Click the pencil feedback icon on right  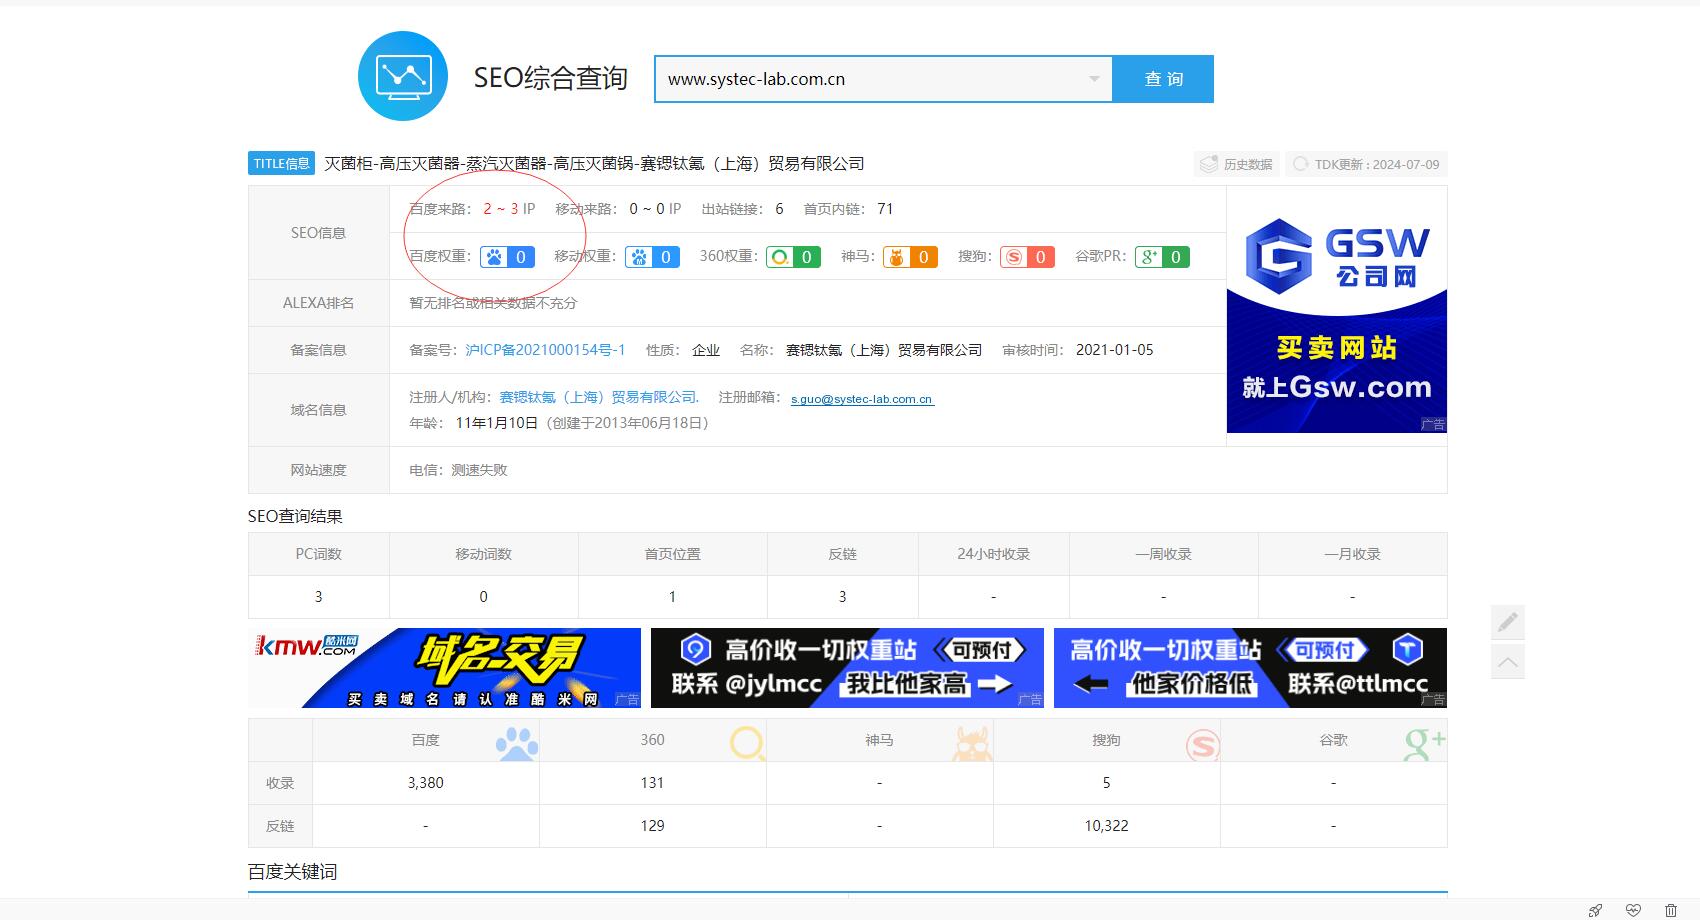coord(1508,622)
